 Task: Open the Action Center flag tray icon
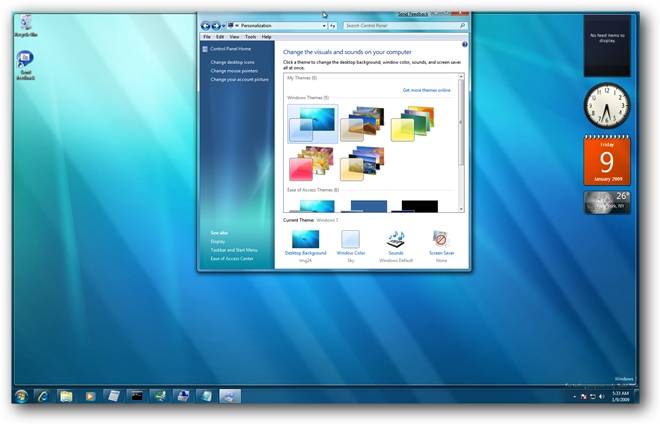click(x=583, y=397)
